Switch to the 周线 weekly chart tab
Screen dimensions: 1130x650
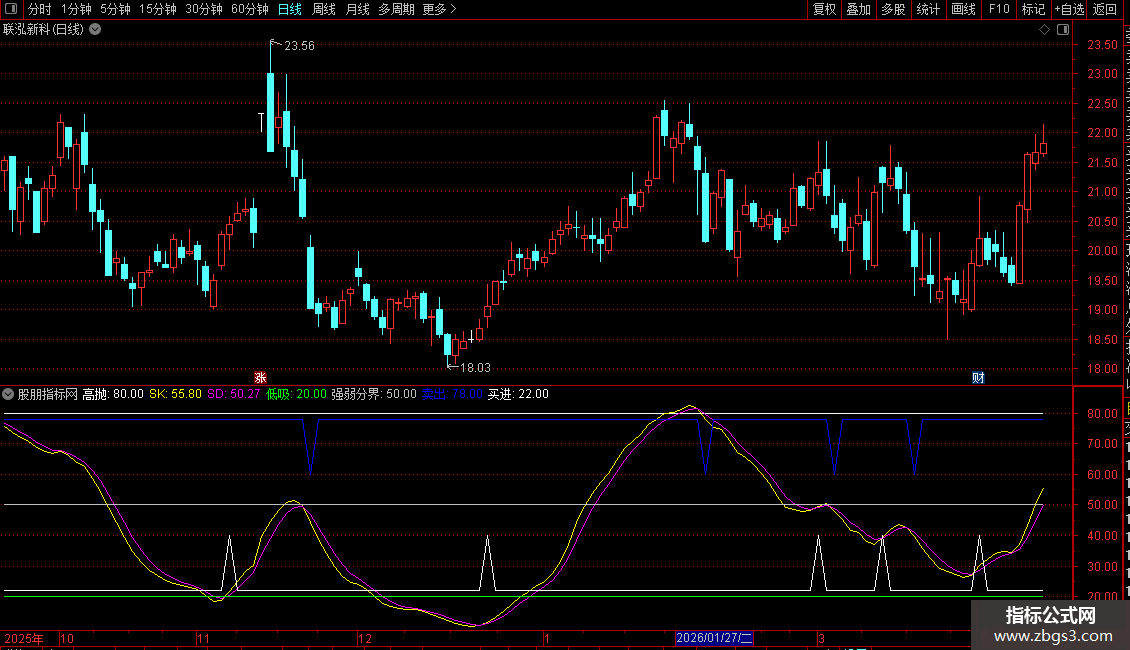tap(324, 9)
